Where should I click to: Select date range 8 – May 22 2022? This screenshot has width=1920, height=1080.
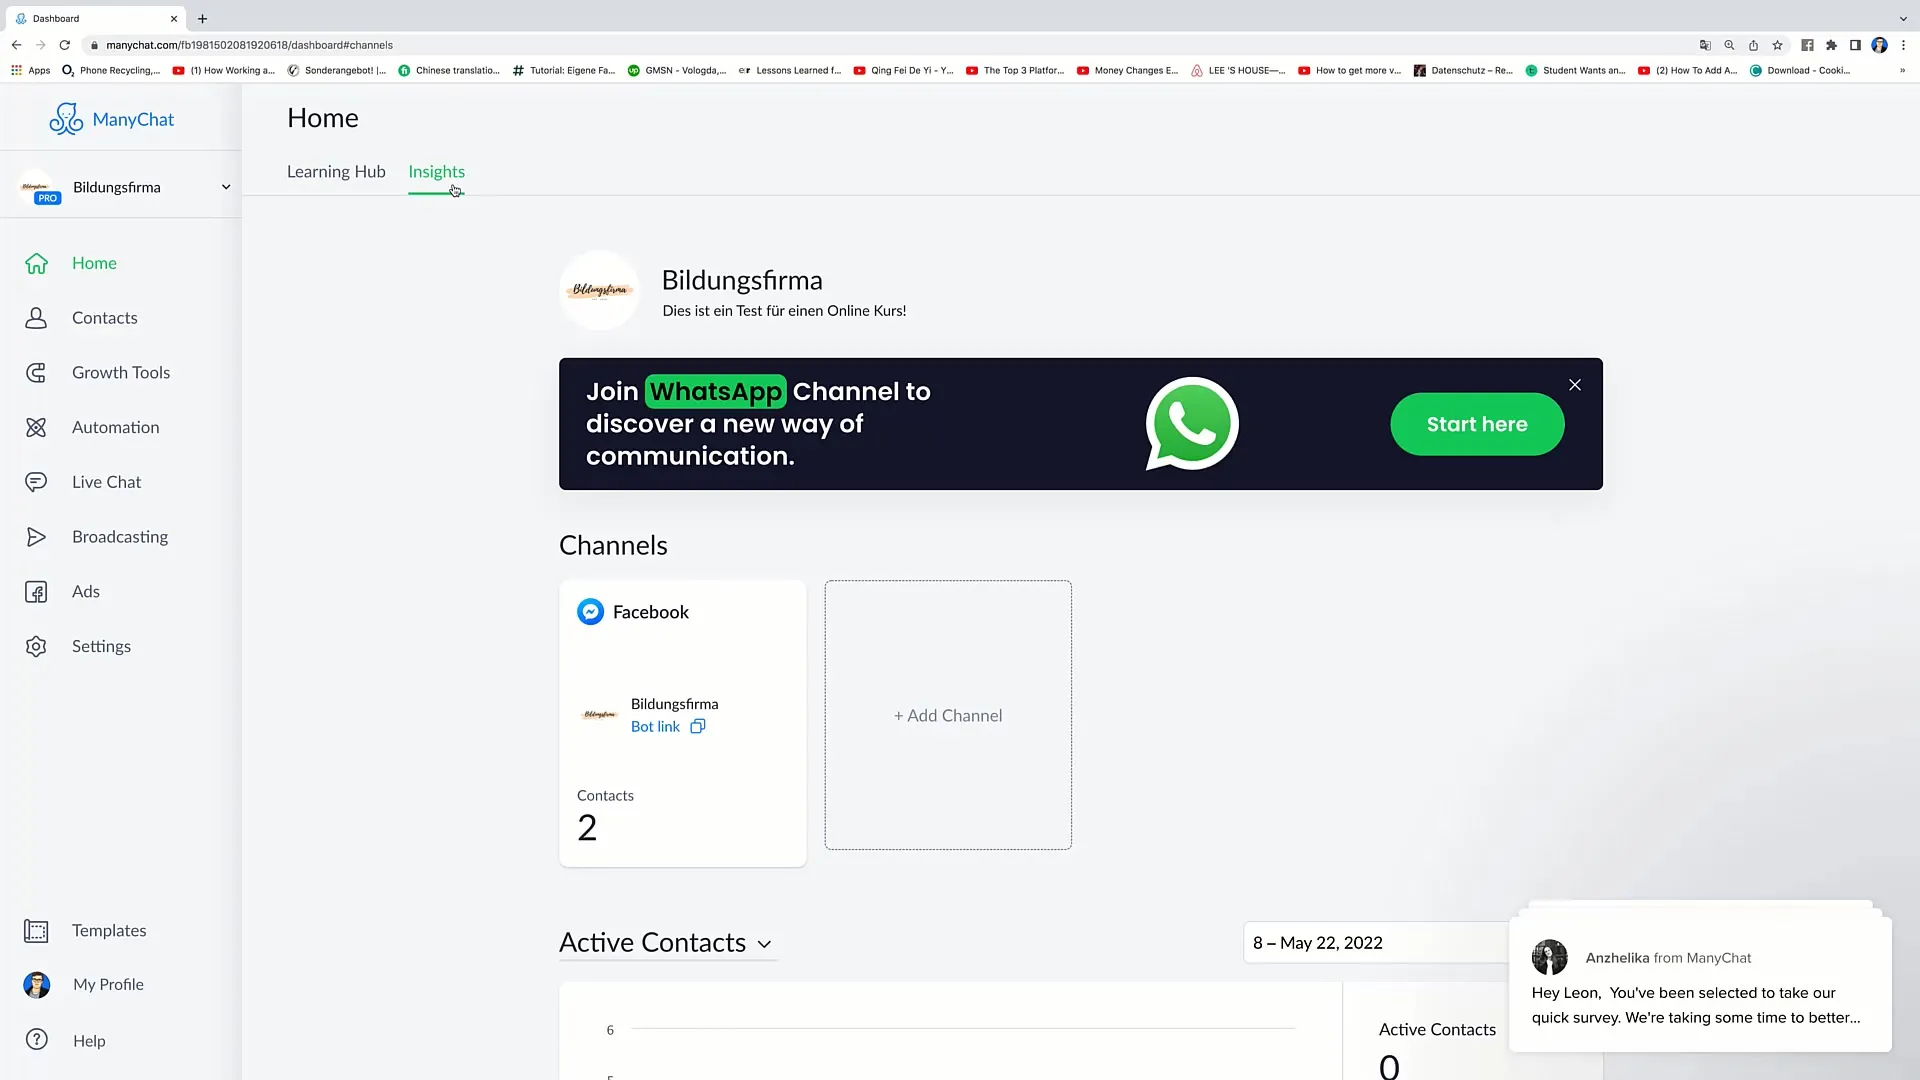1317,942
